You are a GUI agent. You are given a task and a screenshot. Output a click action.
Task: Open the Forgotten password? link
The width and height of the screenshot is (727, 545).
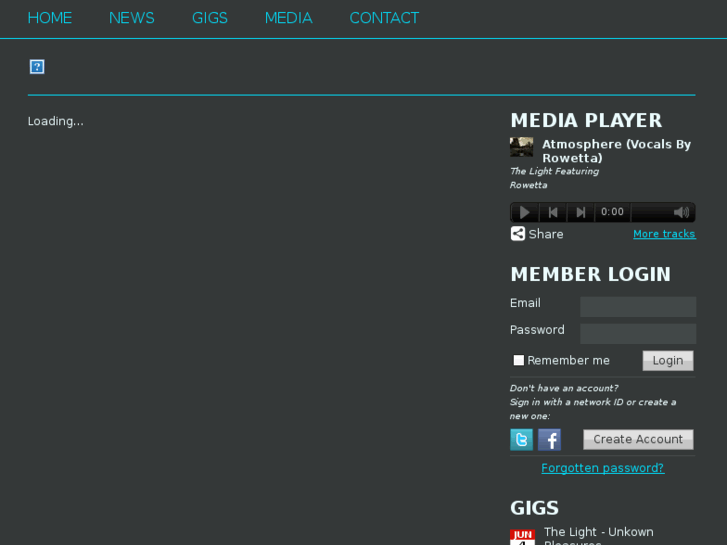pos(603,468)
